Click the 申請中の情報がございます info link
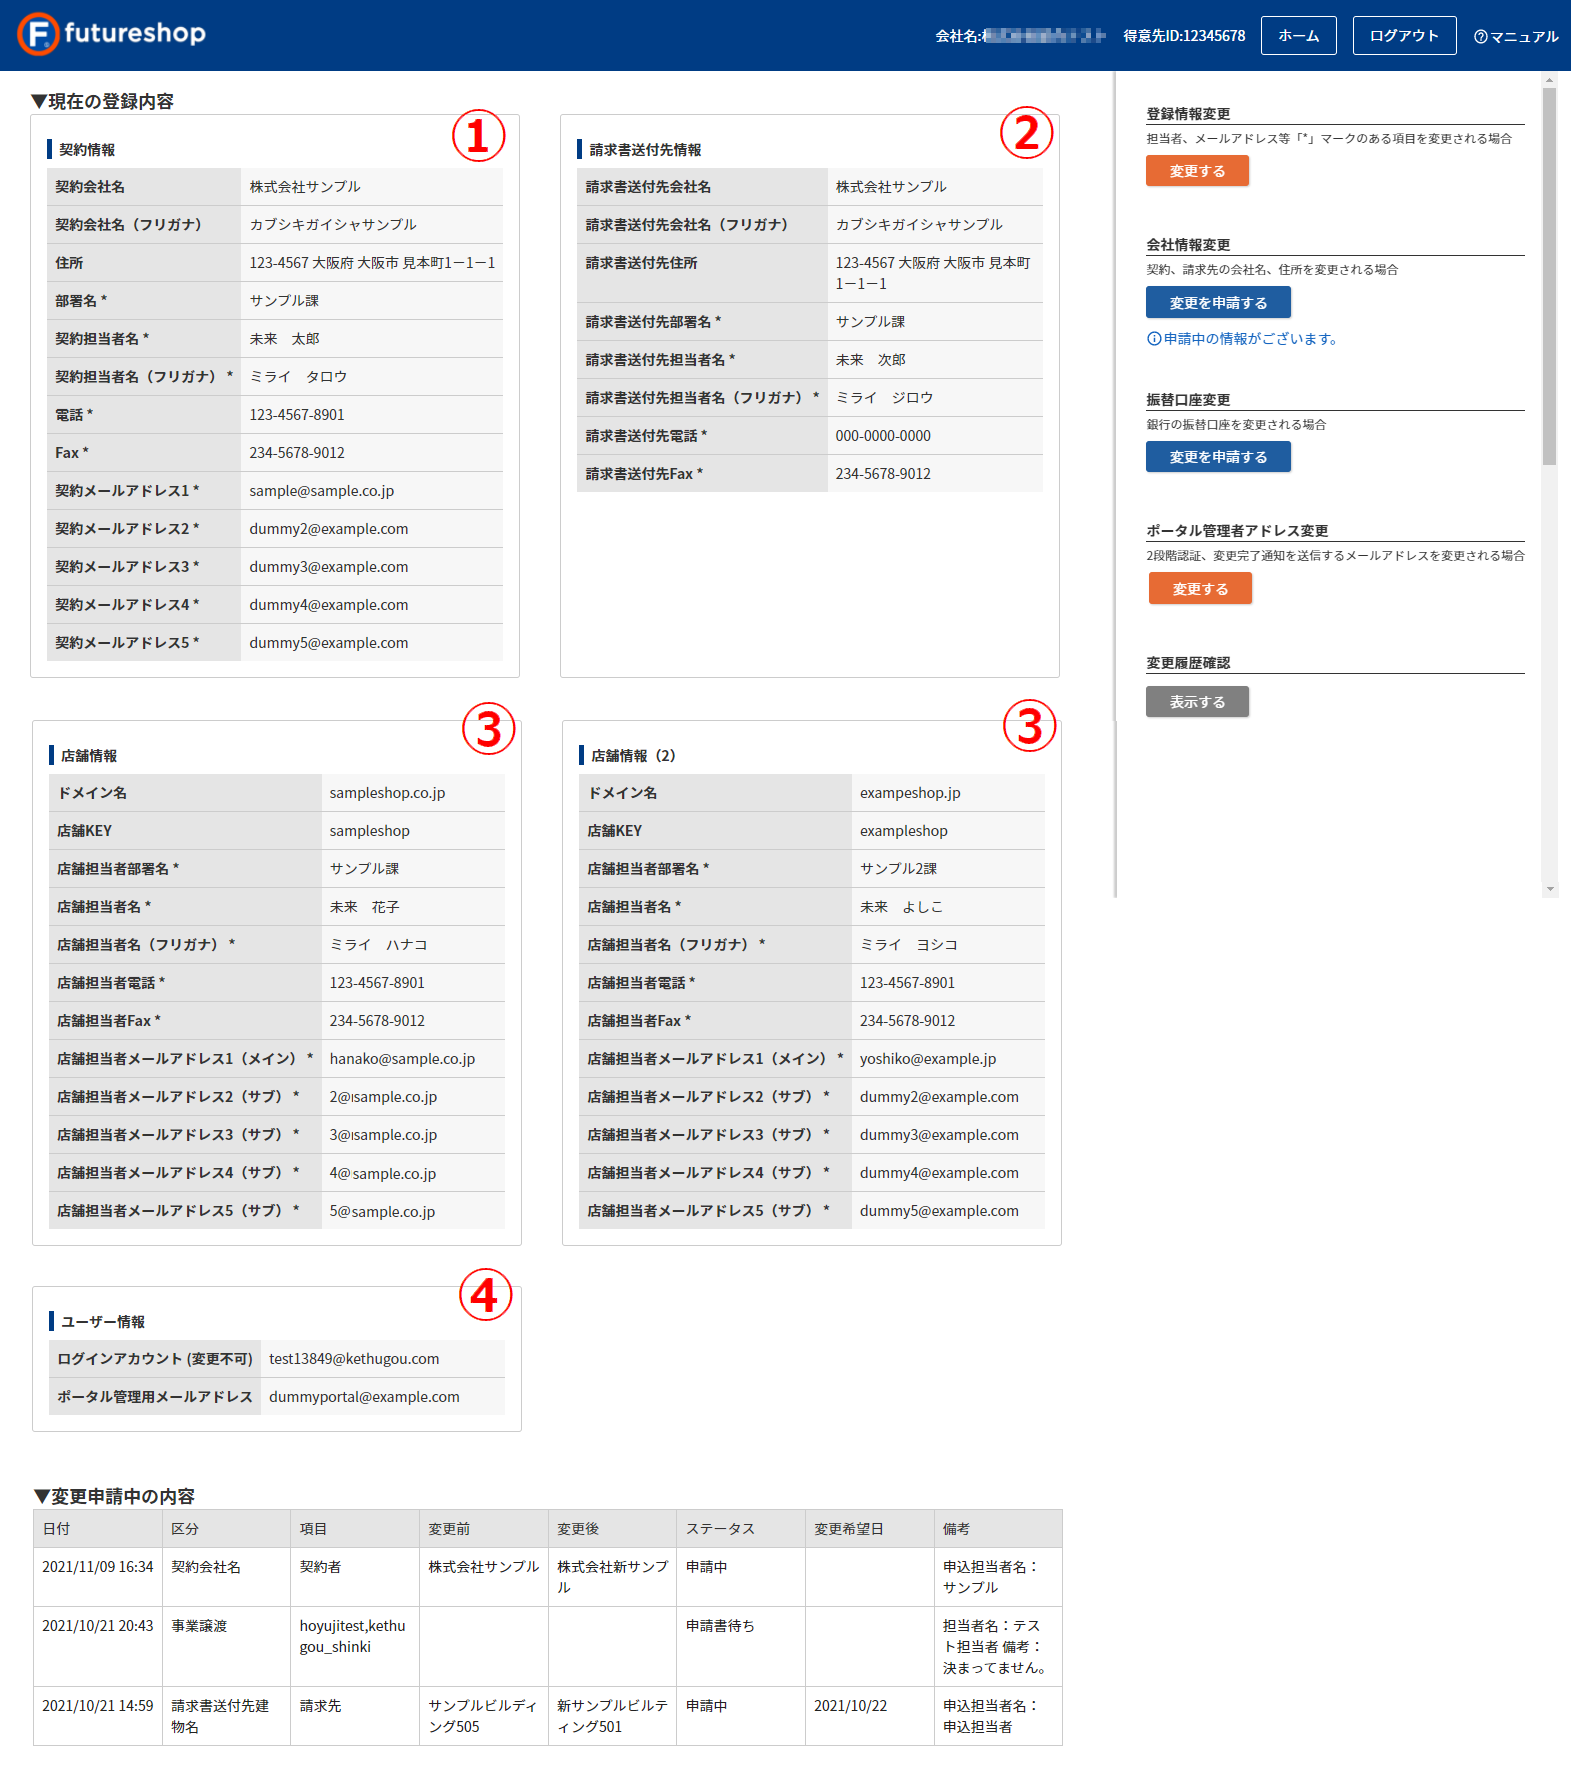Image resolution: width=1574 pixels, height=1769 pixels. (1243, 339)
